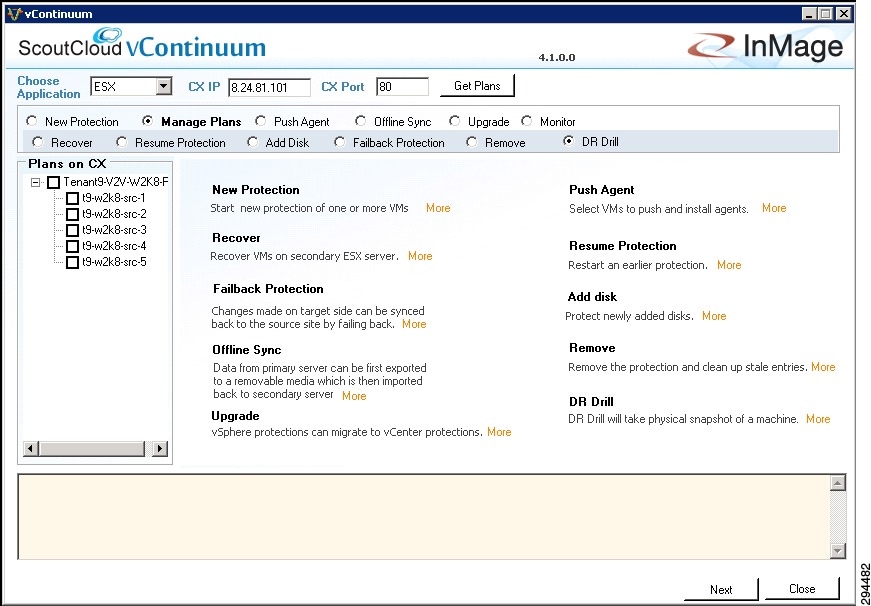Open More link for Offline Sync
The height and width of the screenshot is (606, 871).
(354, 395)
